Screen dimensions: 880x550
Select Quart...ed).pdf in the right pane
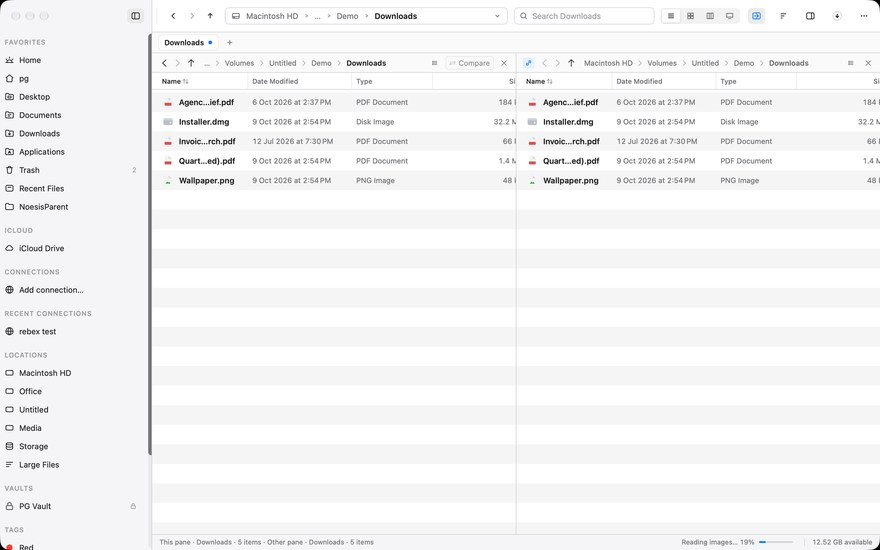[x=698, y=161]
